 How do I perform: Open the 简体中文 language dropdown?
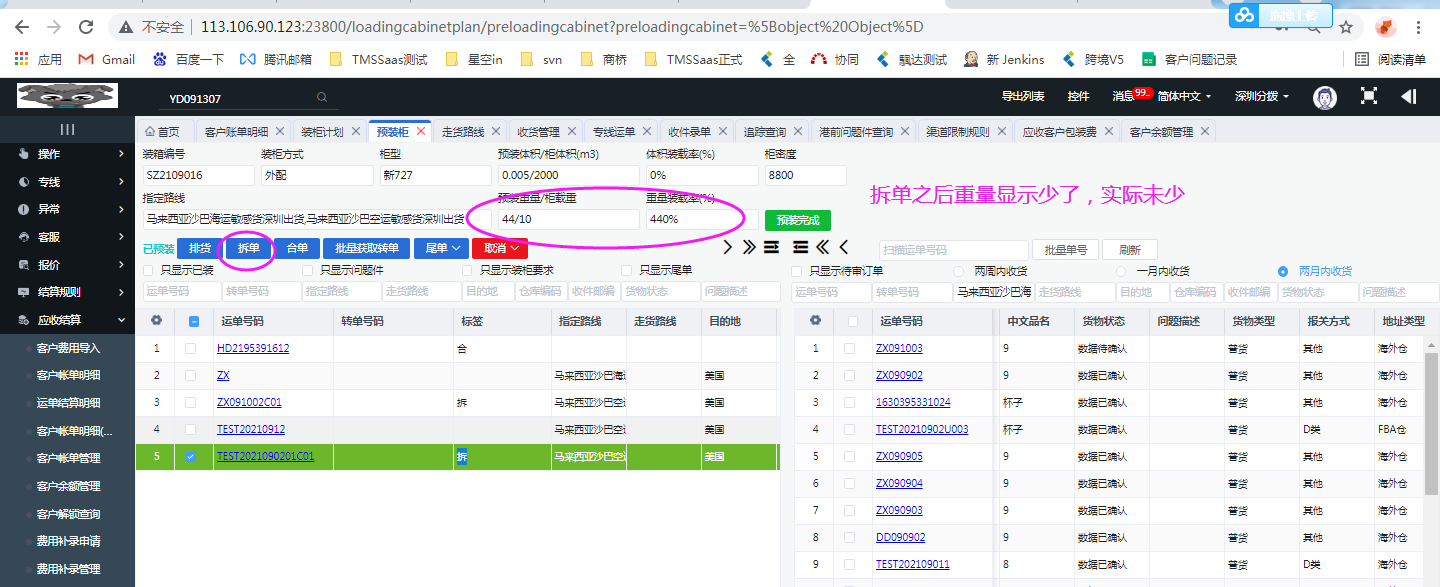point(1184,96)
